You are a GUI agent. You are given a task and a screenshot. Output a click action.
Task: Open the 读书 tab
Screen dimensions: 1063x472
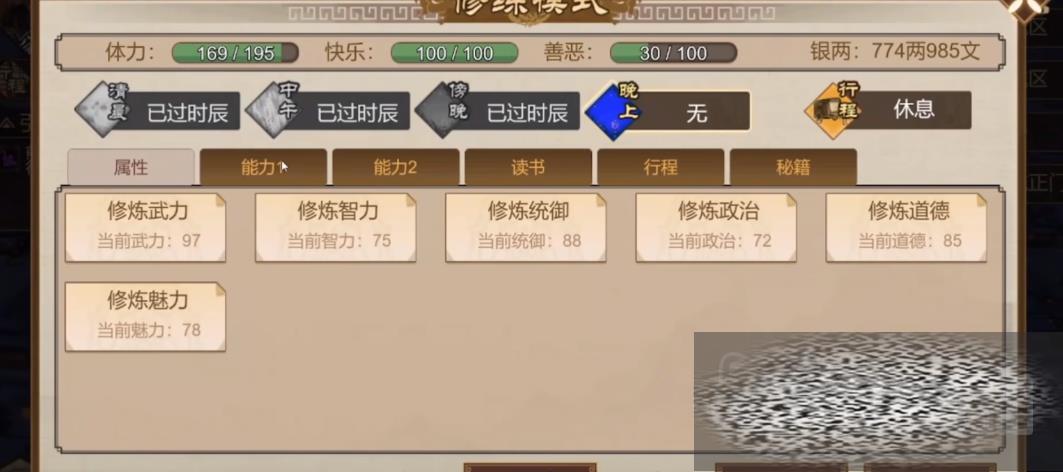pos(528,167)
